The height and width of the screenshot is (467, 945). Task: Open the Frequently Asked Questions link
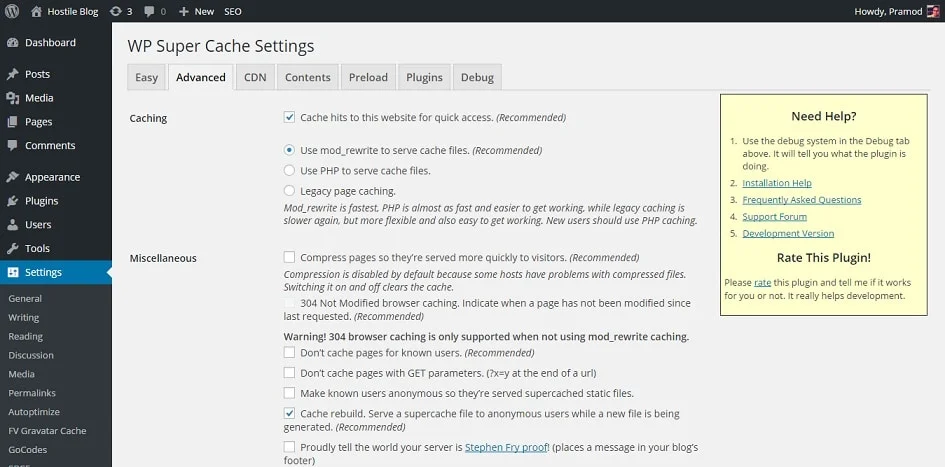click(x=802, y=199)
